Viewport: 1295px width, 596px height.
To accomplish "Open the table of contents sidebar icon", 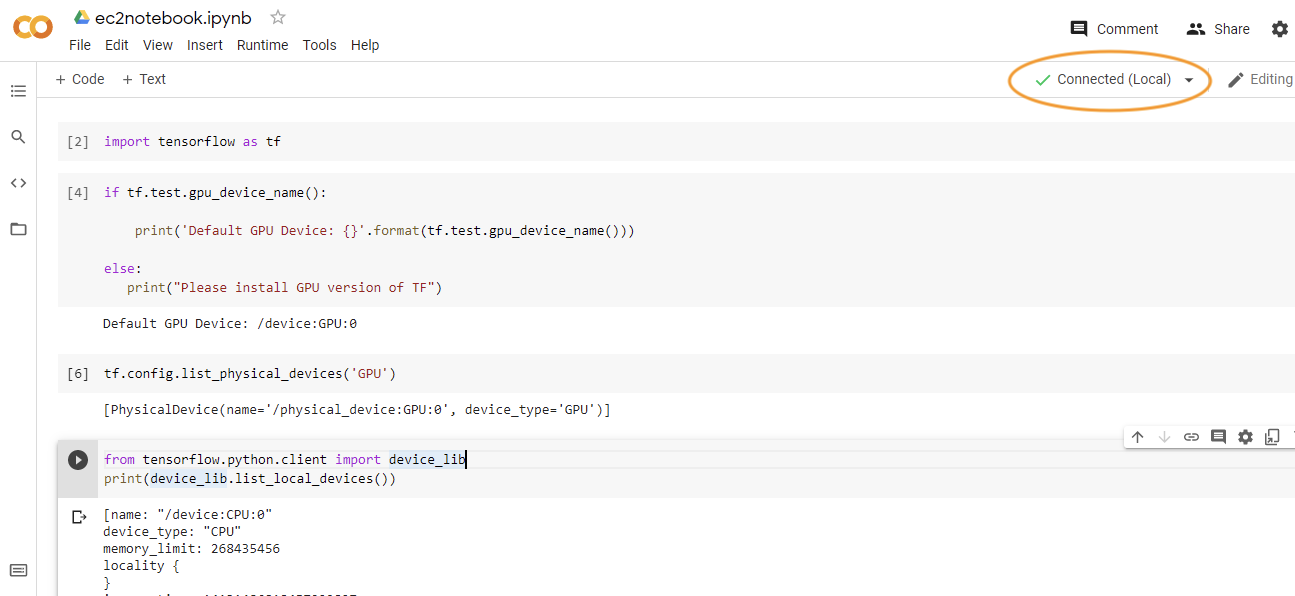I will click(x=18, y=91).
